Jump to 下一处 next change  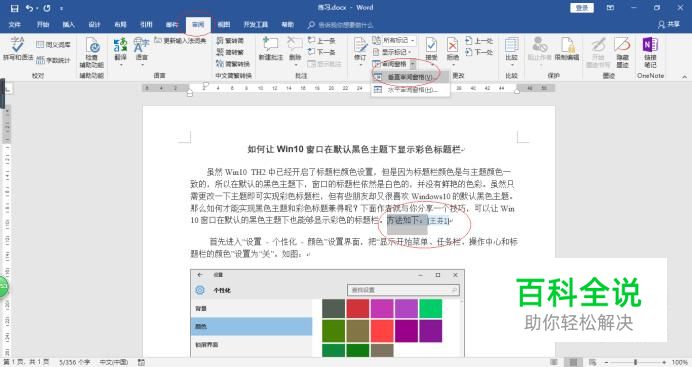click(x=479, y=52)
